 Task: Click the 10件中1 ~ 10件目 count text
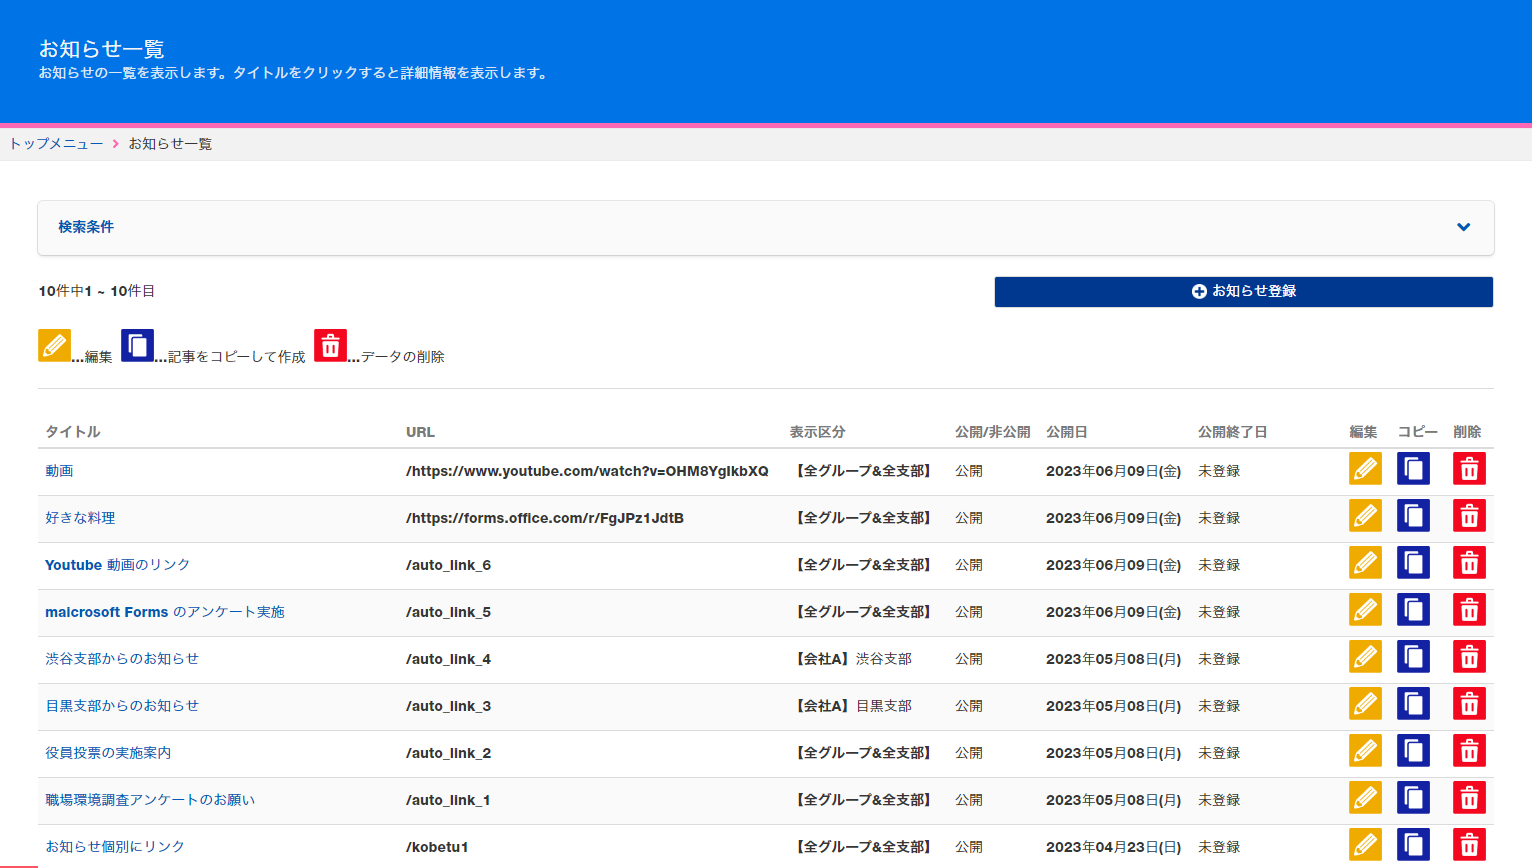pyautogui.click(x=97, y=291)
